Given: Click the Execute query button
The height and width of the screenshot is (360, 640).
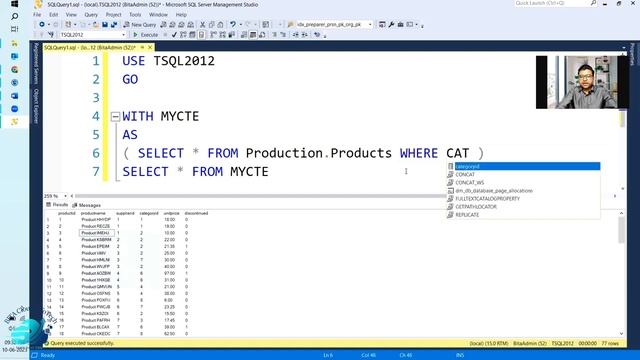Looking at the screenshot, I should point(145,35).
